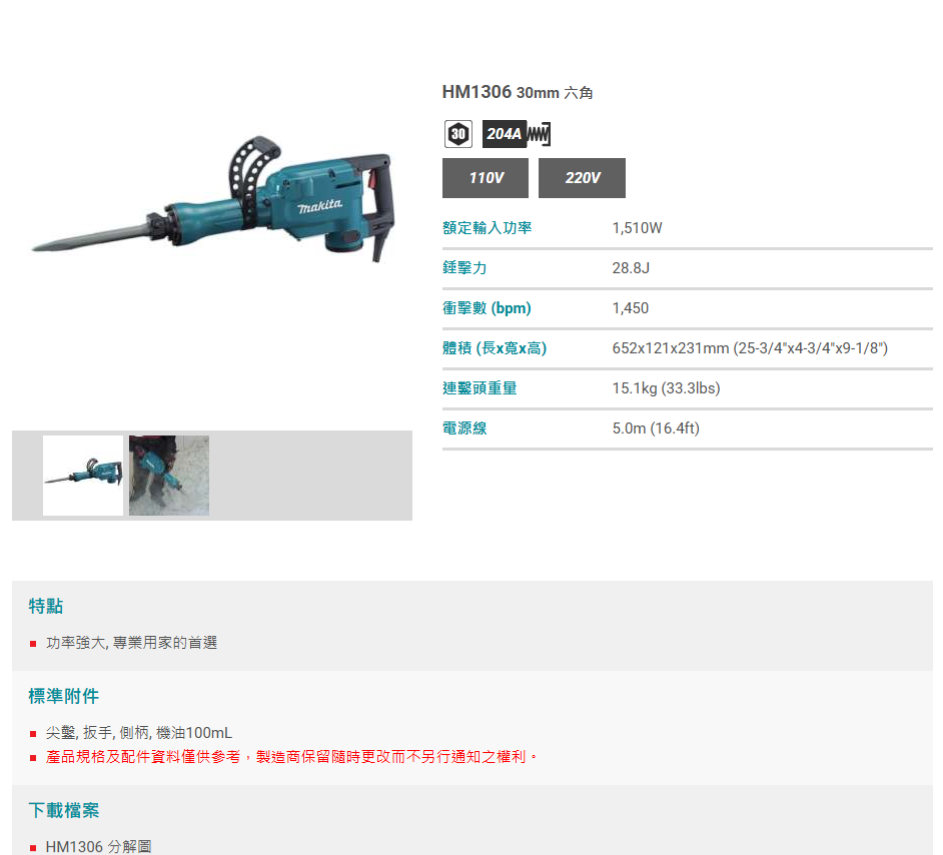This screenshot has height=855, width=943.
Task: Click the 204A carbon brush icon
Action: point(516,134)
